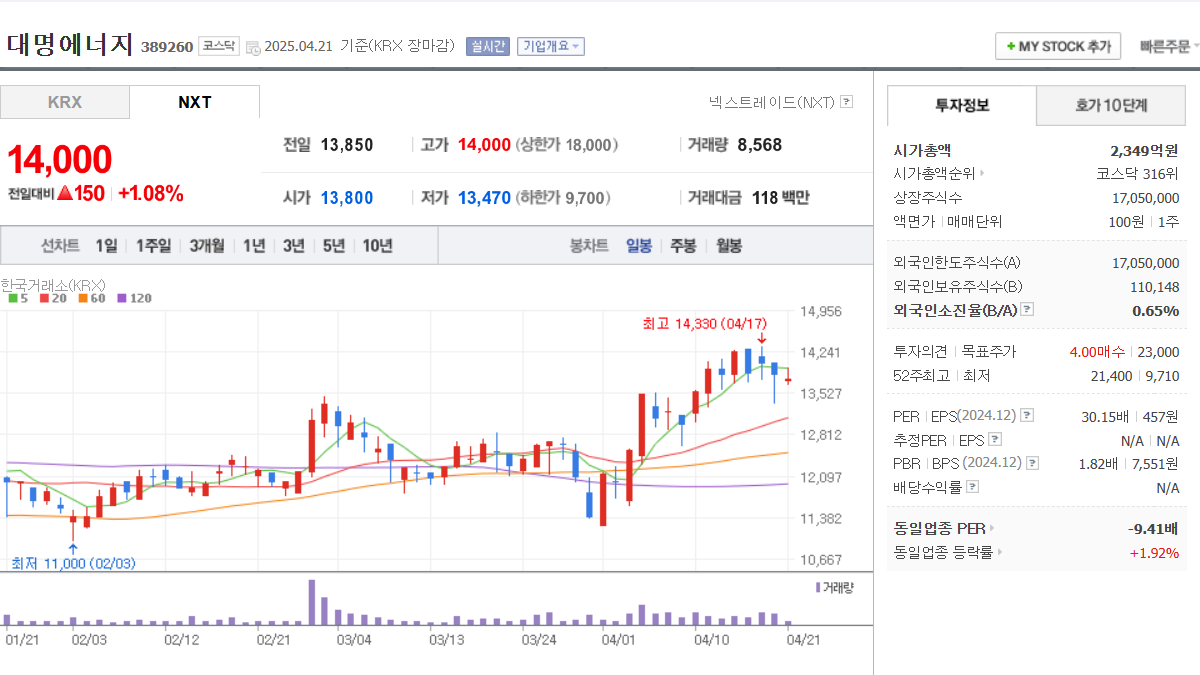Click the help icon beside 추정PER EPS
This screenshot has height=675, width=1200.
(994, 439)
